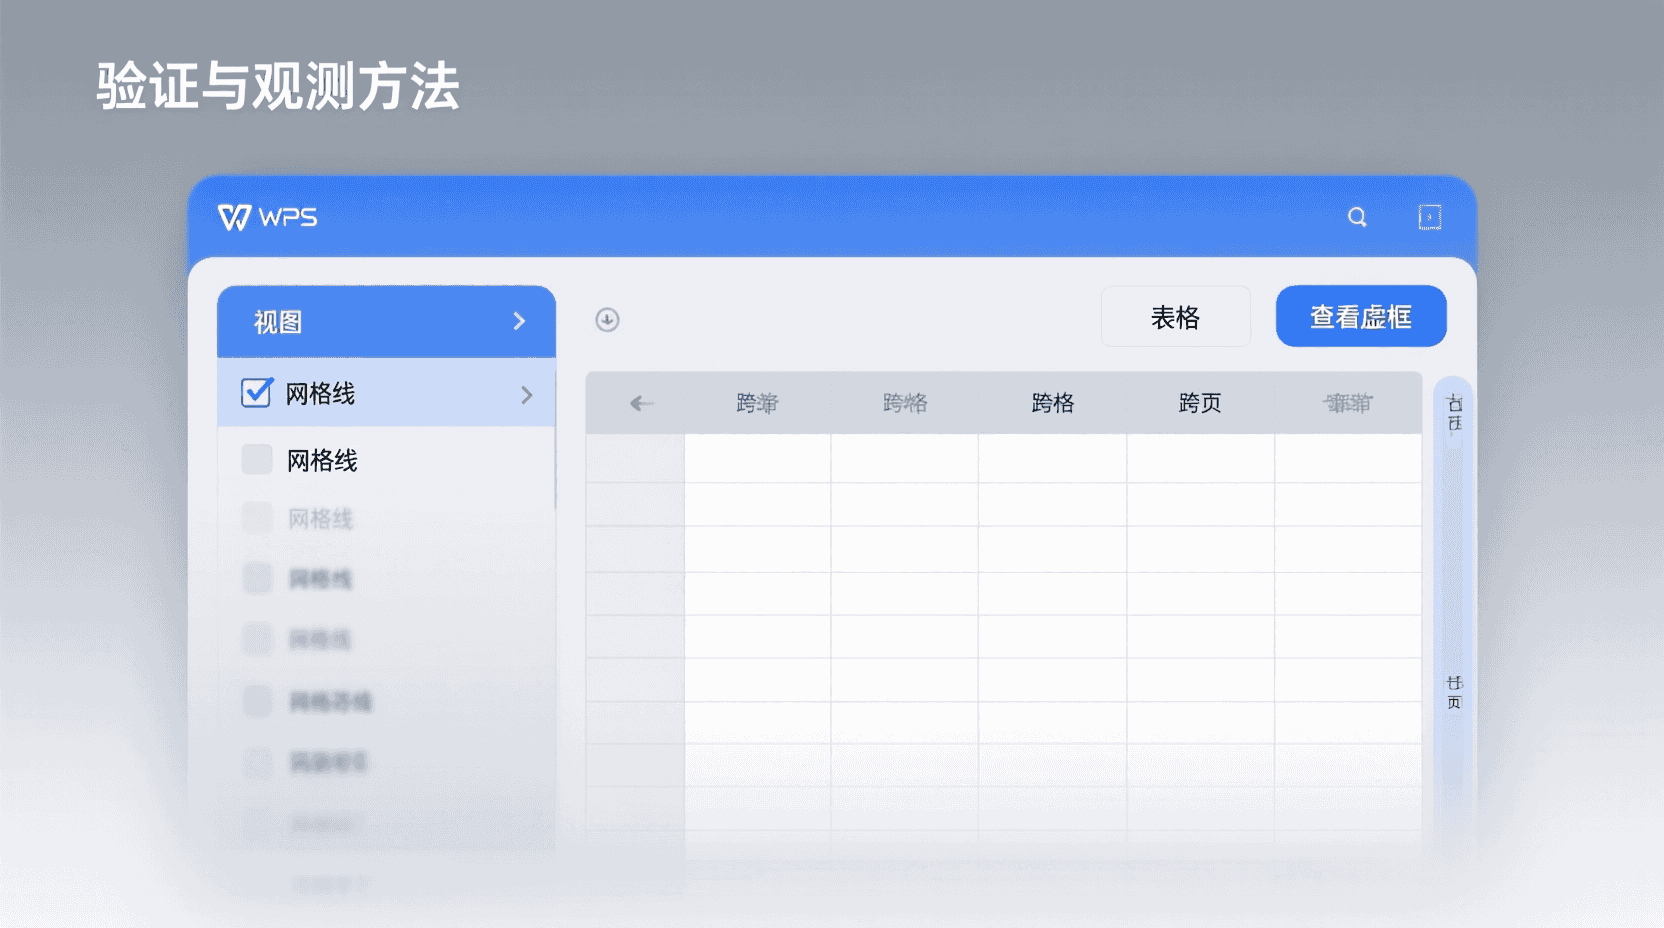Expand the checked 网格线 row chevron

click(527, 395)
